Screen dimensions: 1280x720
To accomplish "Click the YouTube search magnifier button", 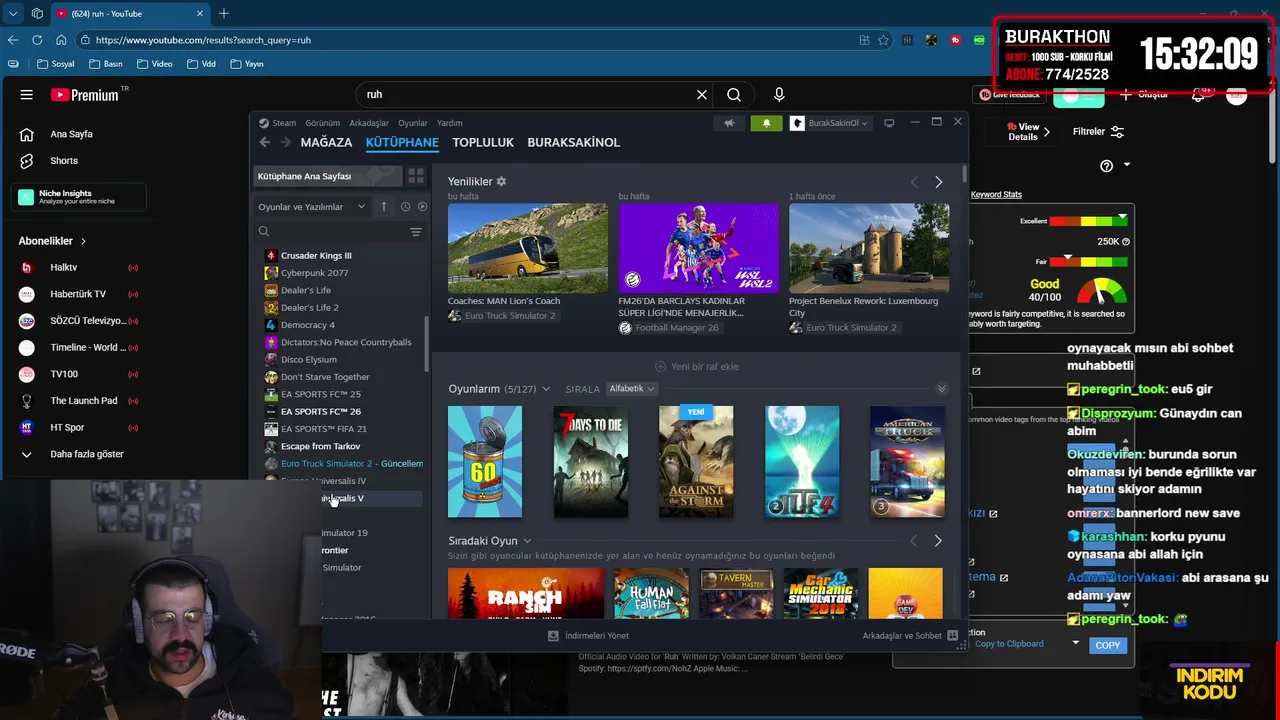I will (734, 95).
